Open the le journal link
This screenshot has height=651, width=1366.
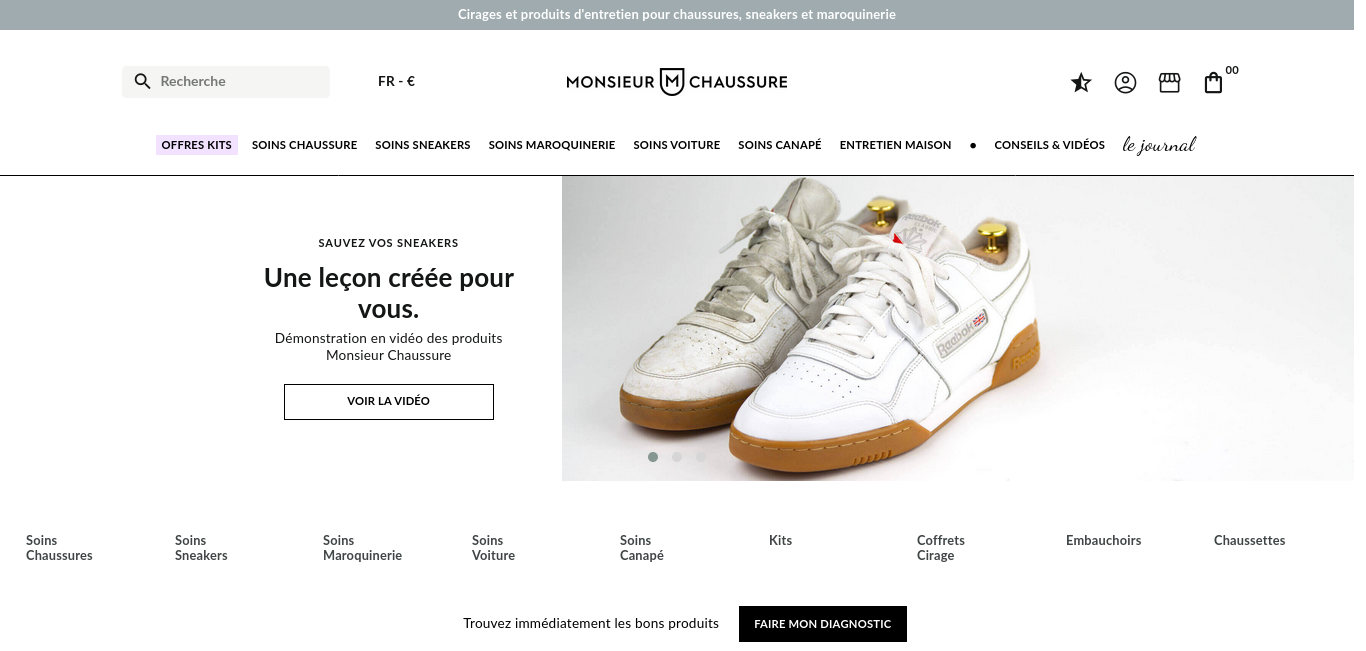click(x=1159, y=145)
